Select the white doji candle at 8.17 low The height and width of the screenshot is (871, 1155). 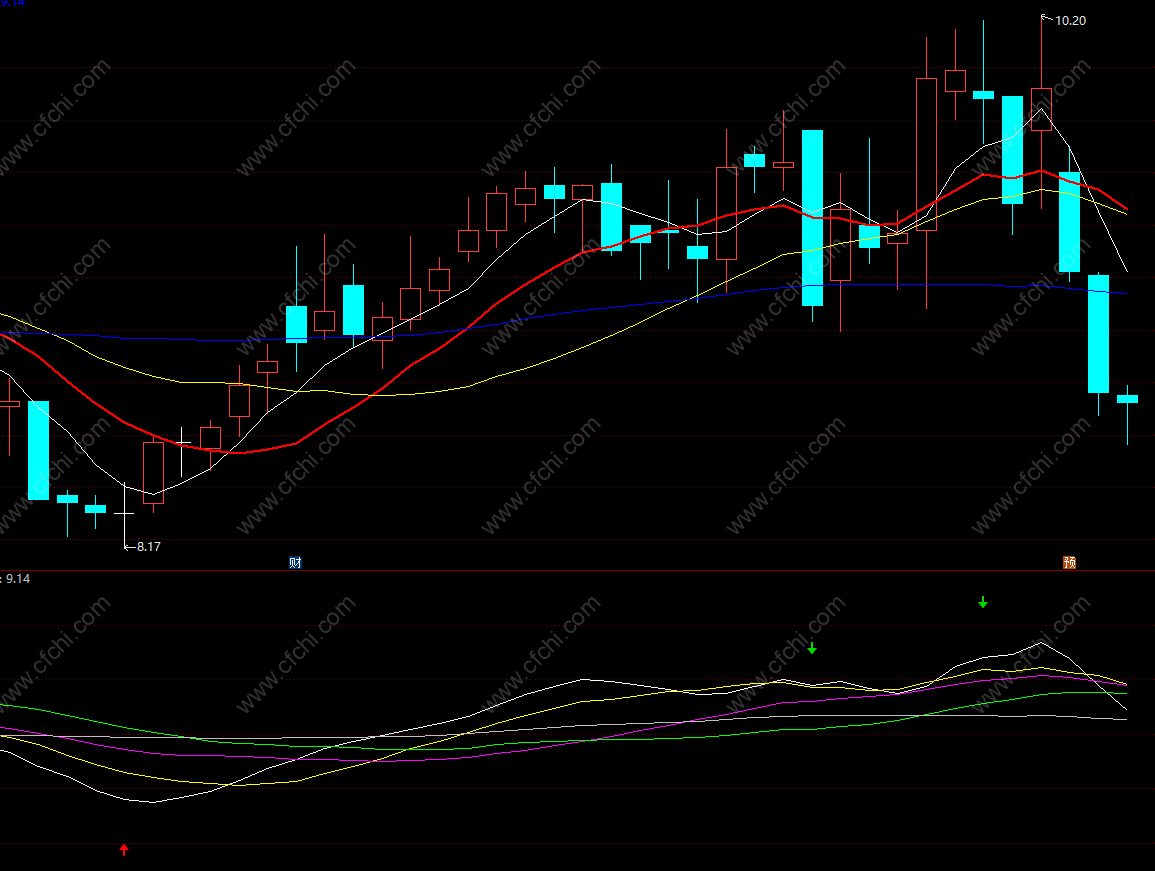tap(124, 515)
